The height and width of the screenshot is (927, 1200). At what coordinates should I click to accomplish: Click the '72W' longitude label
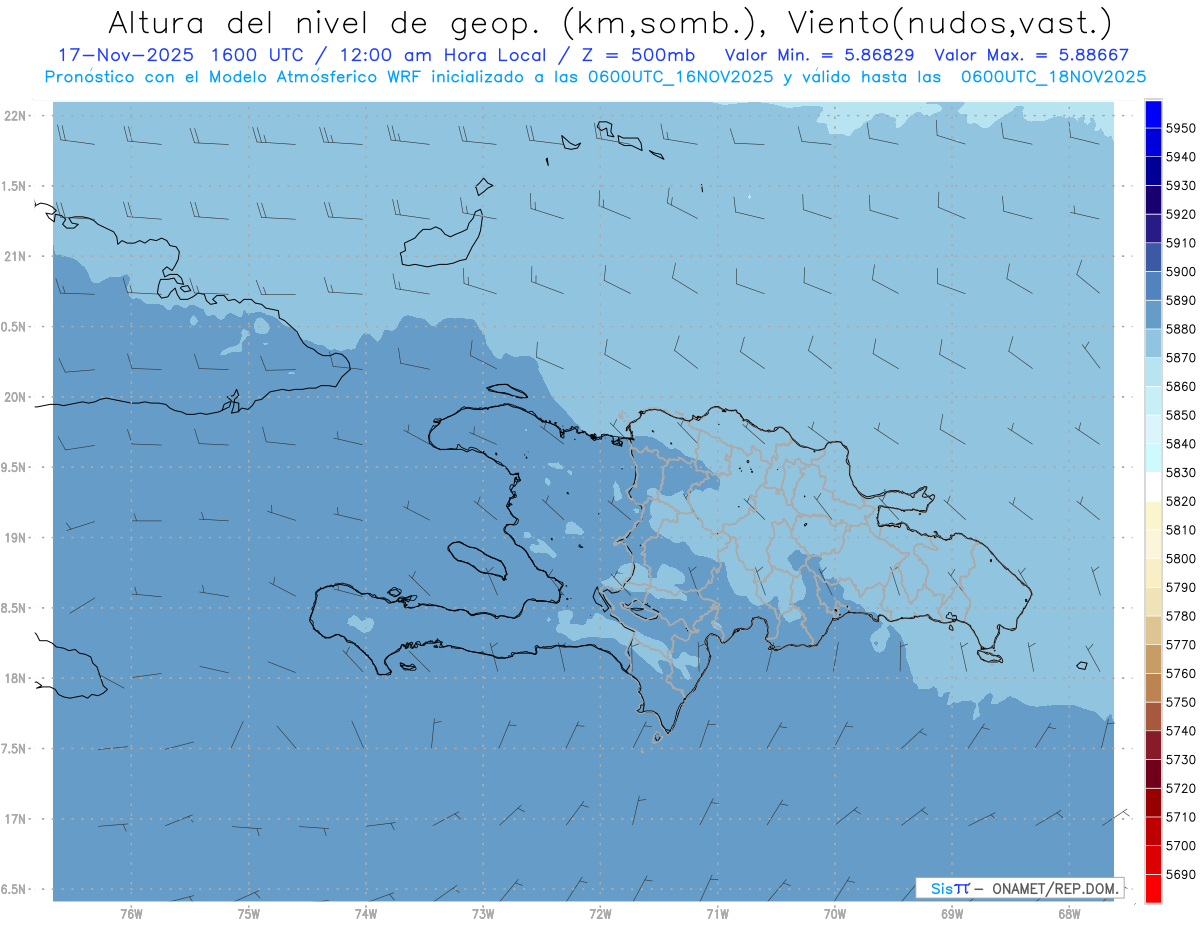point(600,913)
